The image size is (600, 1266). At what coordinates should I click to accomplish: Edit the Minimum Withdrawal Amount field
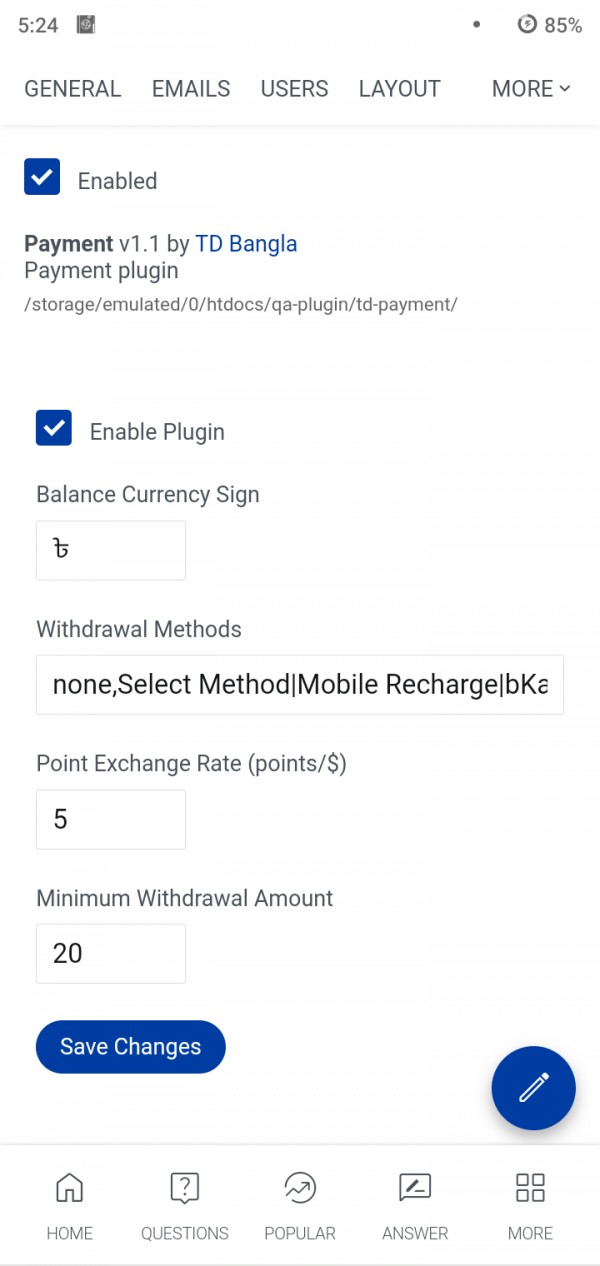[x=111, y=954]
